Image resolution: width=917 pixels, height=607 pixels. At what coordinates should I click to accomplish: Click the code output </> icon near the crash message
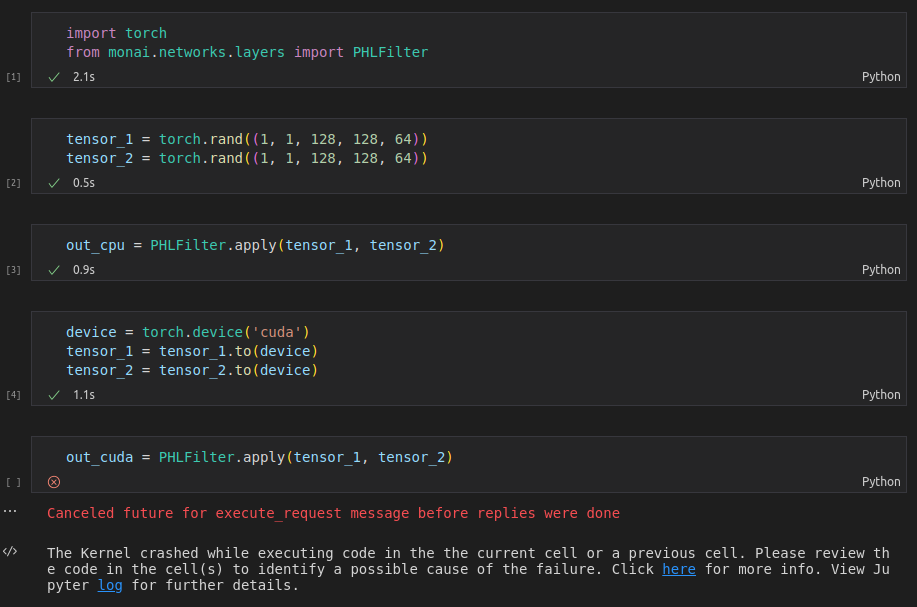coord(11,549)
